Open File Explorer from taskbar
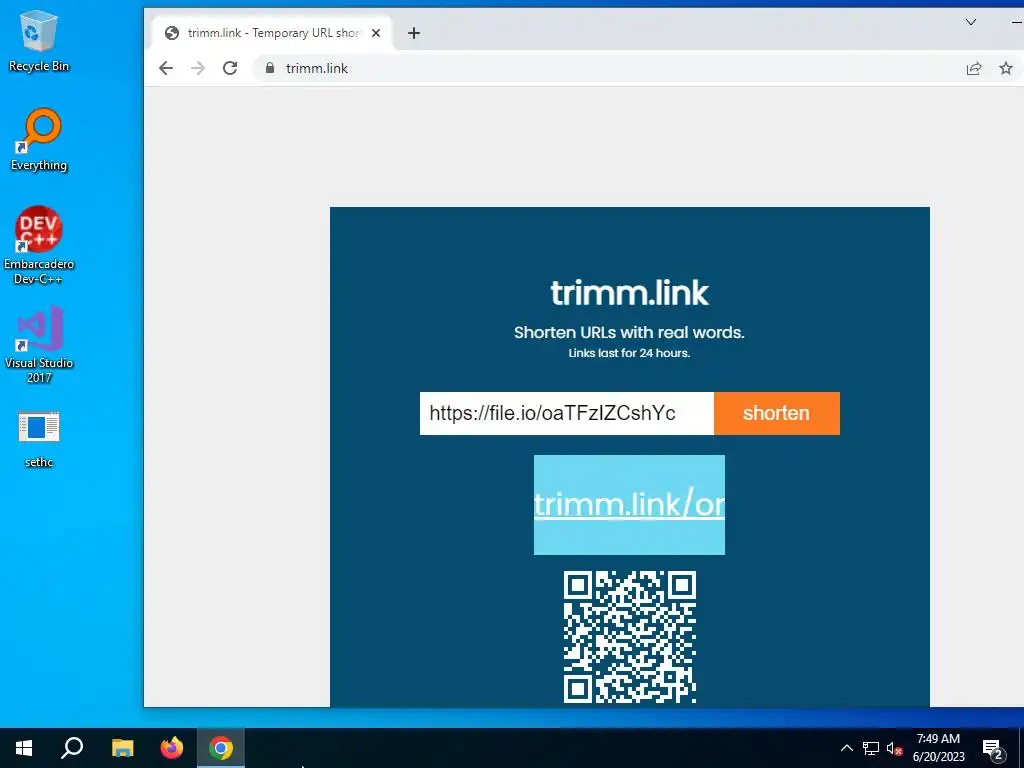Screen dimensions: 1024x768 pyautogui.click(x=122, y=748)
